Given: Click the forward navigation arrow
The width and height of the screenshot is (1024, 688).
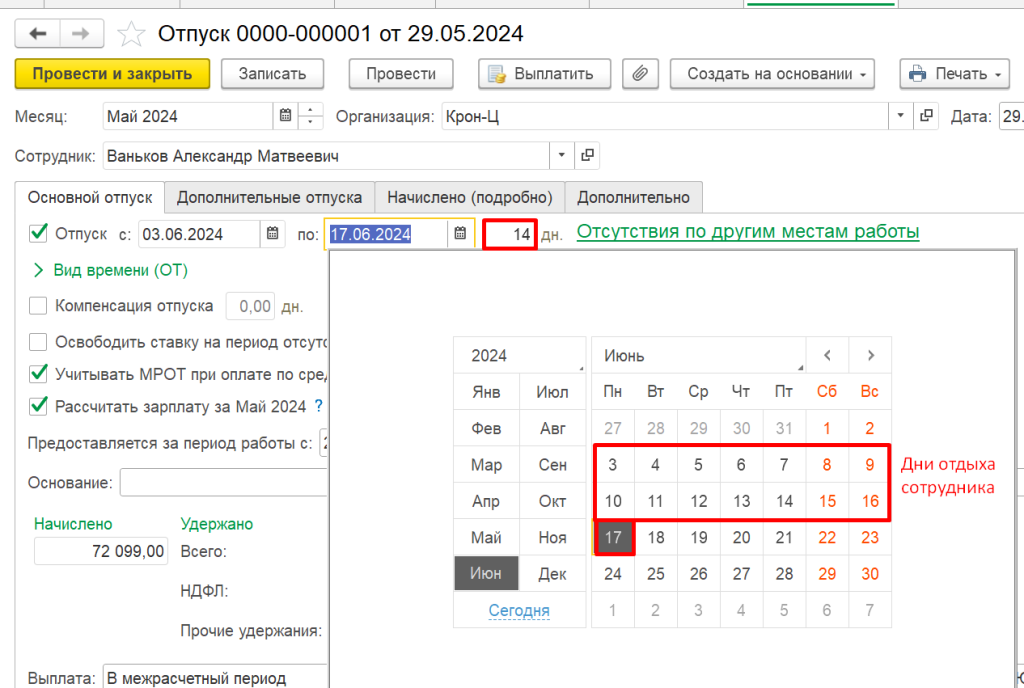Looking at the screenshot, I should tap(82, 34).
